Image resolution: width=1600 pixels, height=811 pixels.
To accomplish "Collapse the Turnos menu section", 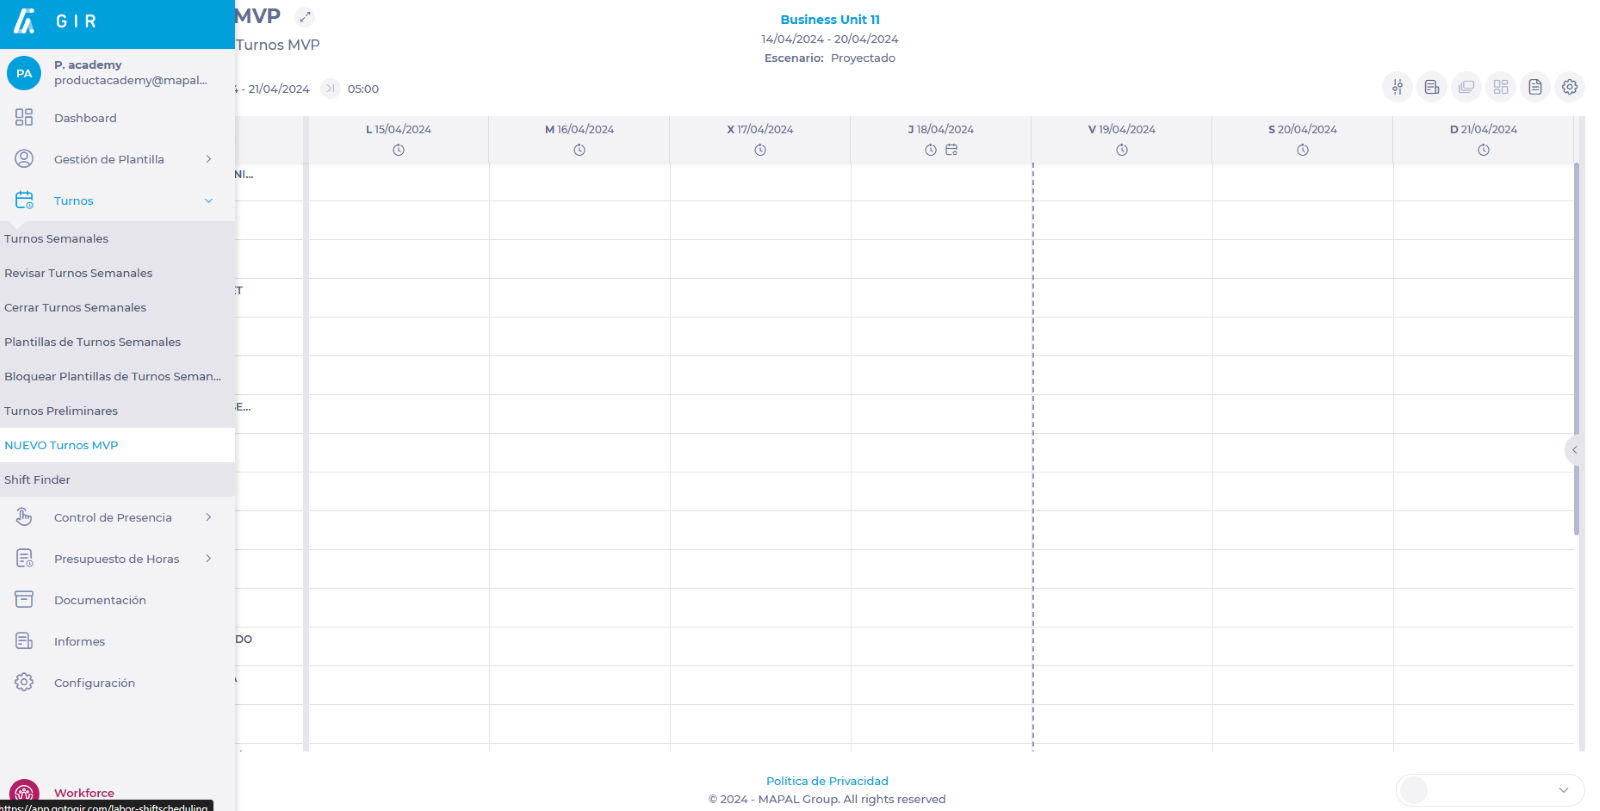I will tap(208, 201).
